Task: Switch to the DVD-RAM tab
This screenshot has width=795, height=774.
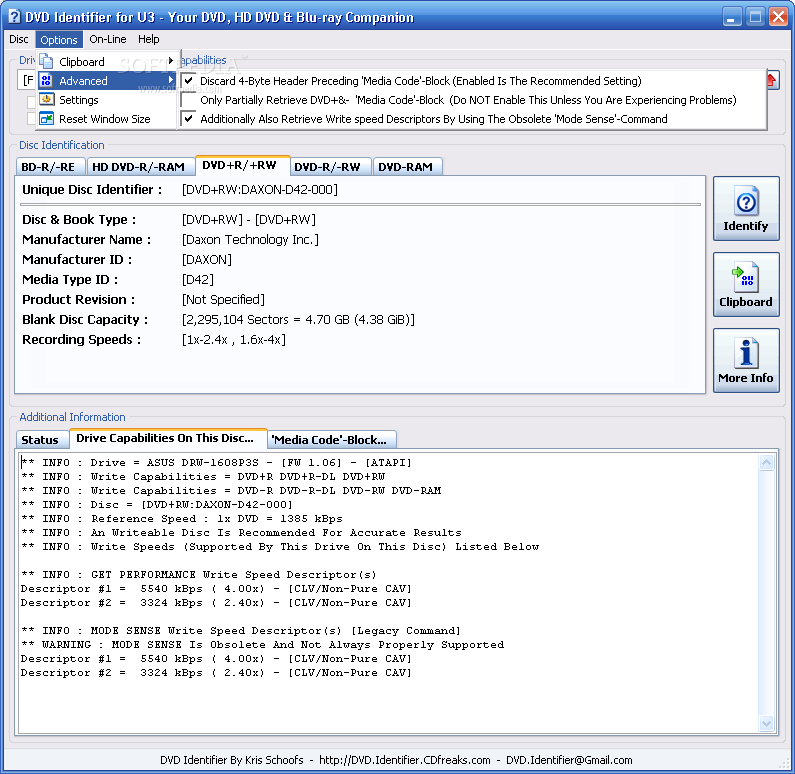Action: coord(406,167)
